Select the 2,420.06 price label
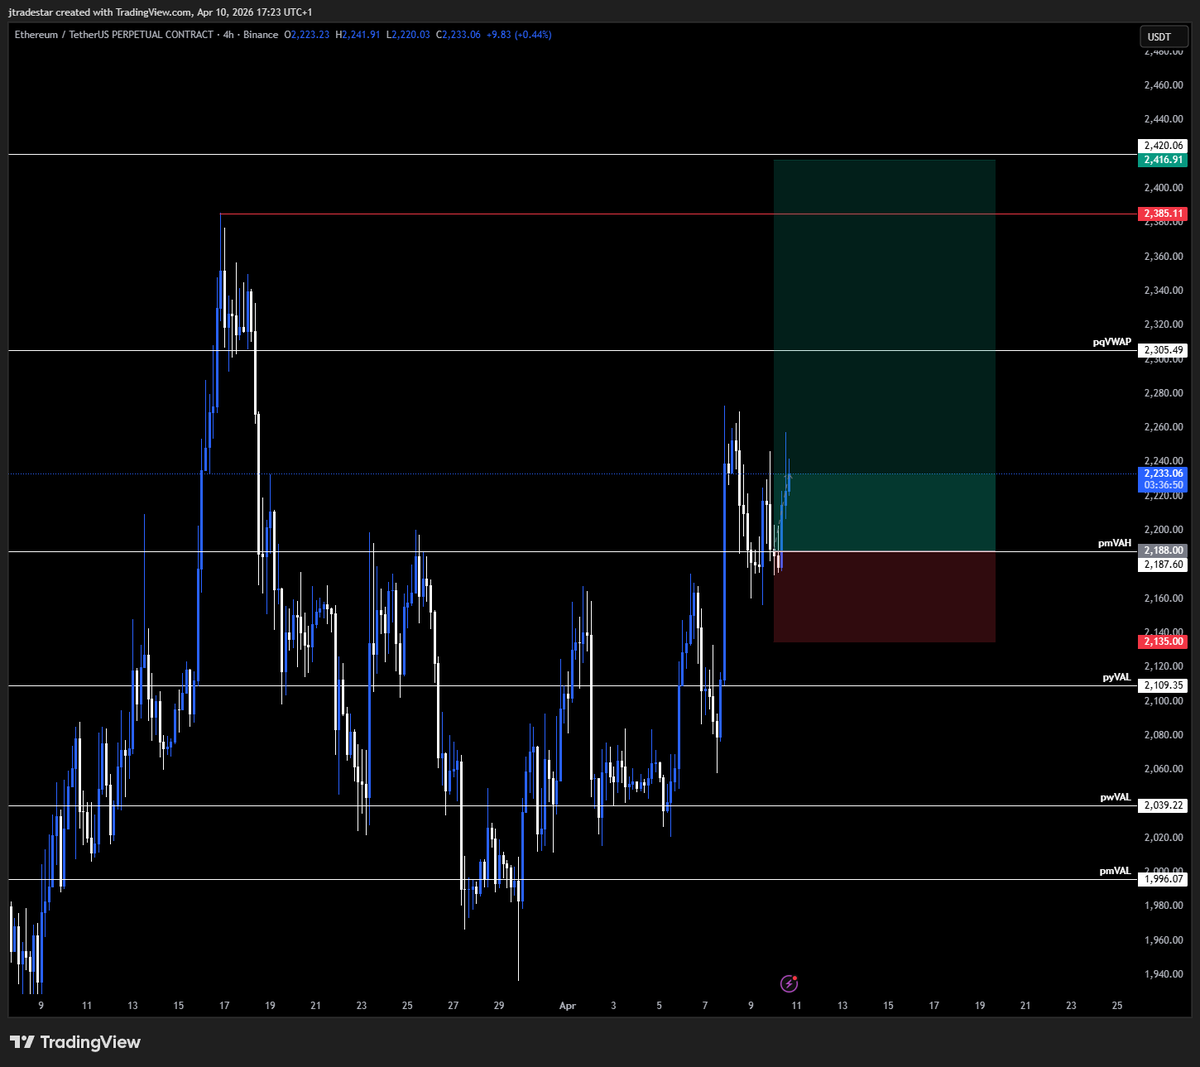 [x=1163, y=146]
